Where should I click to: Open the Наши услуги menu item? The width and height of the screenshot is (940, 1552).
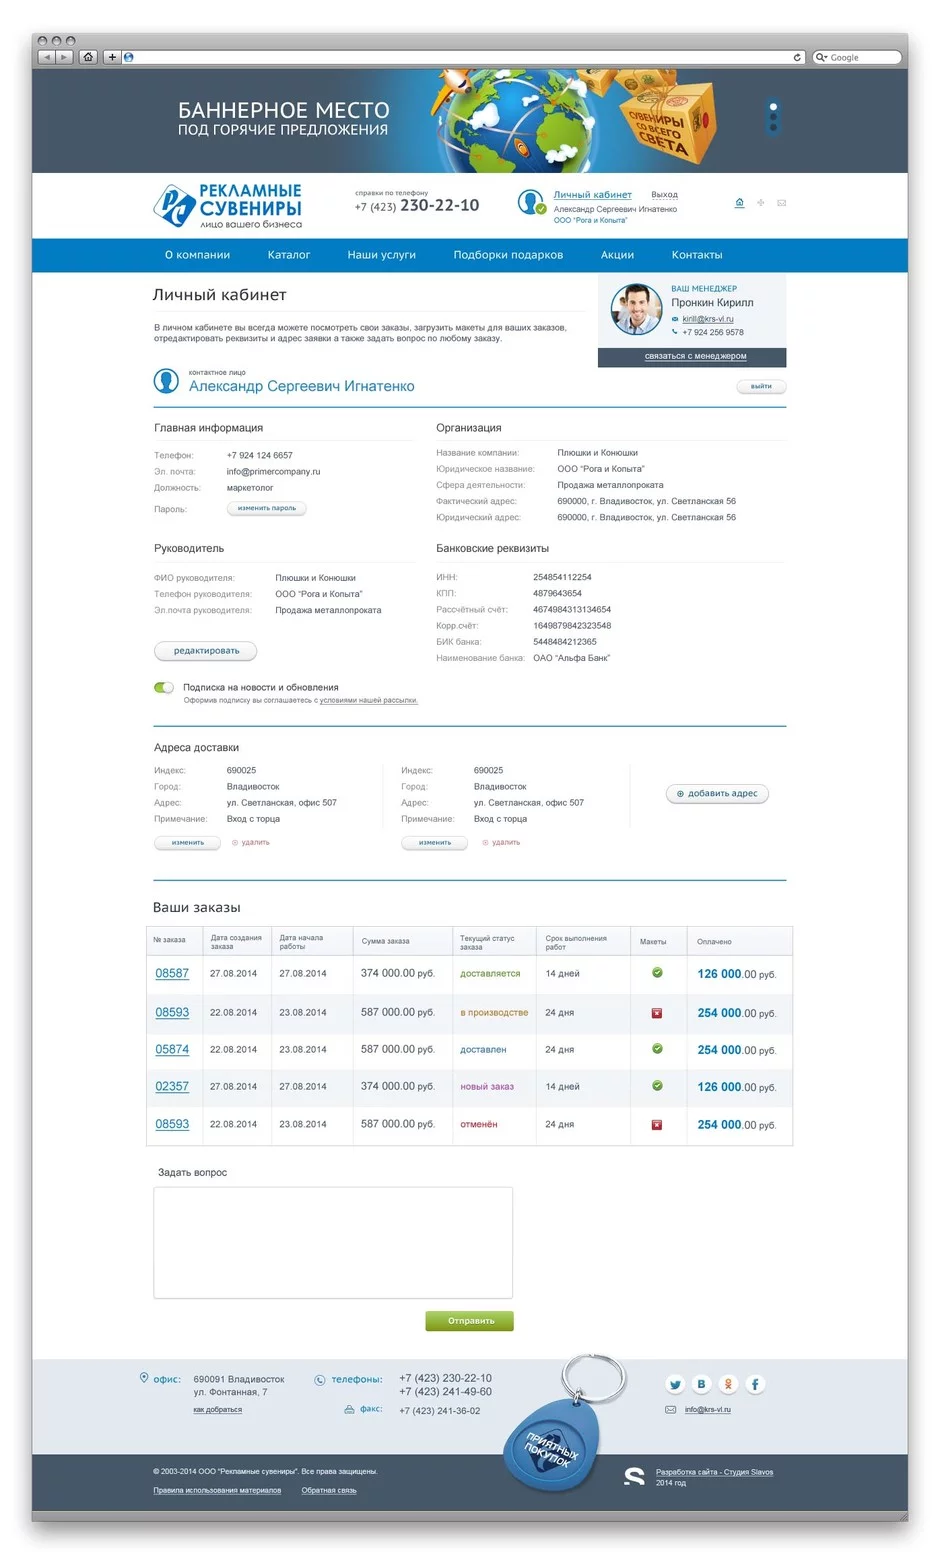(x=381, y=255)
